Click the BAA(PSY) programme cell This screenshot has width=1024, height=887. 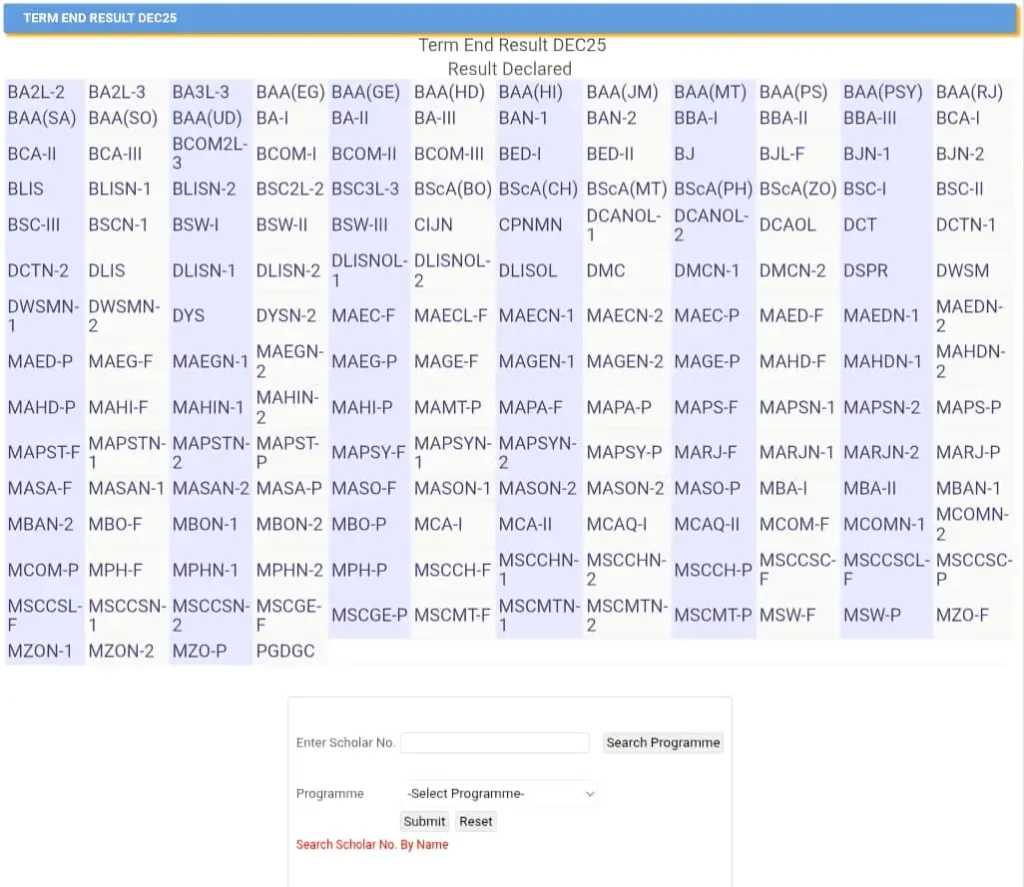883,92
